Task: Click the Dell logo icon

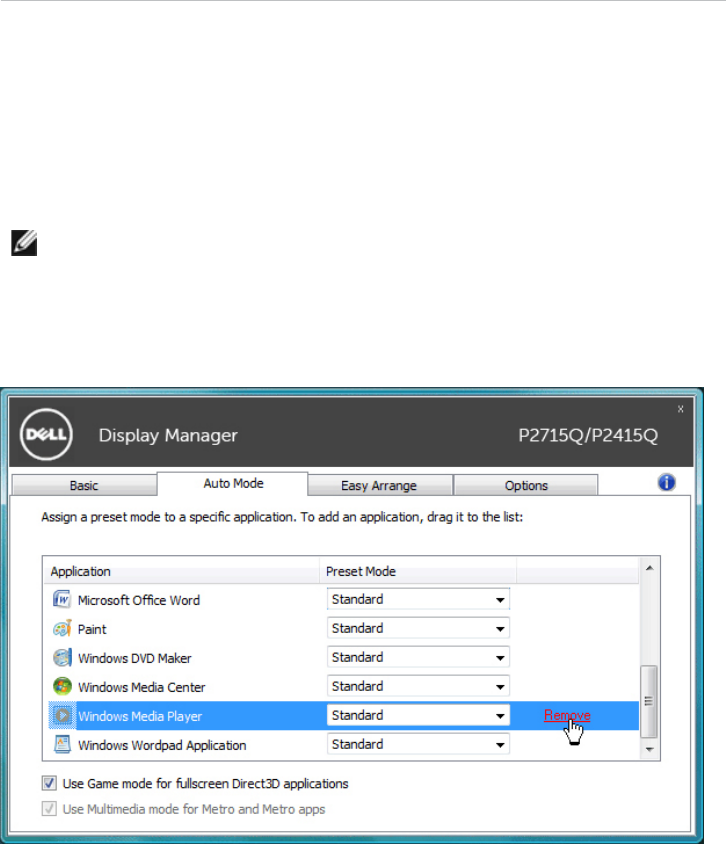Action: 46,434
